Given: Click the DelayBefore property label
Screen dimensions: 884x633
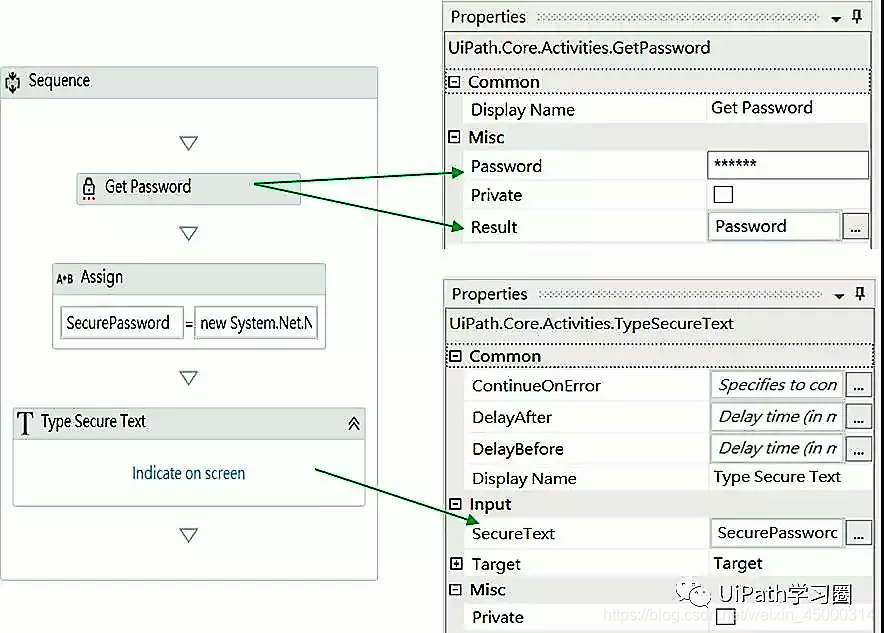Looking at the screenshot, I should click(518, 449).
